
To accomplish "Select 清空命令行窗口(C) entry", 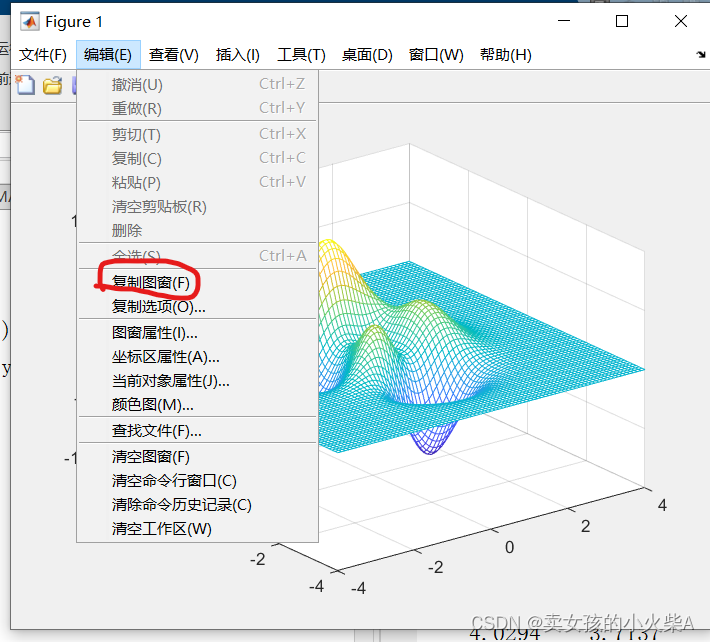I will click(197, 480).
